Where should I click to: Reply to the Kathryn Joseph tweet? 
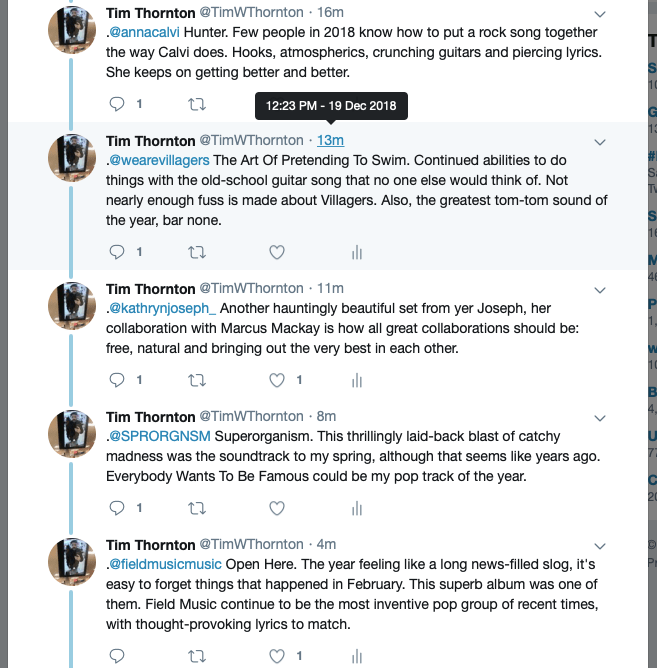click(x=117, y=380)
